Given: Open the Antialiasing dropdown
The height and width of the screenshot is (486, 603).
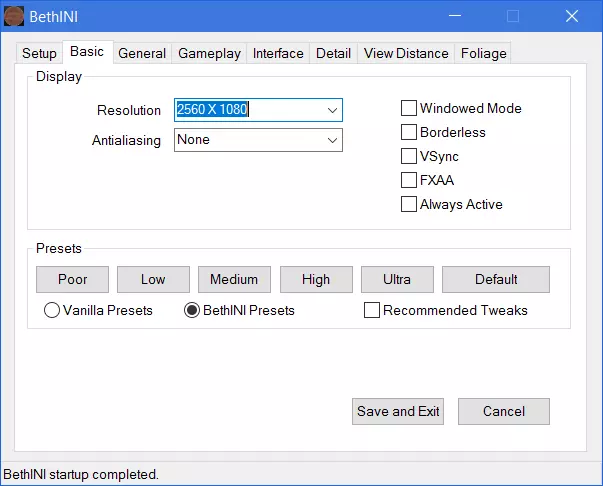Looking at the screenshot, I should 258,140.
